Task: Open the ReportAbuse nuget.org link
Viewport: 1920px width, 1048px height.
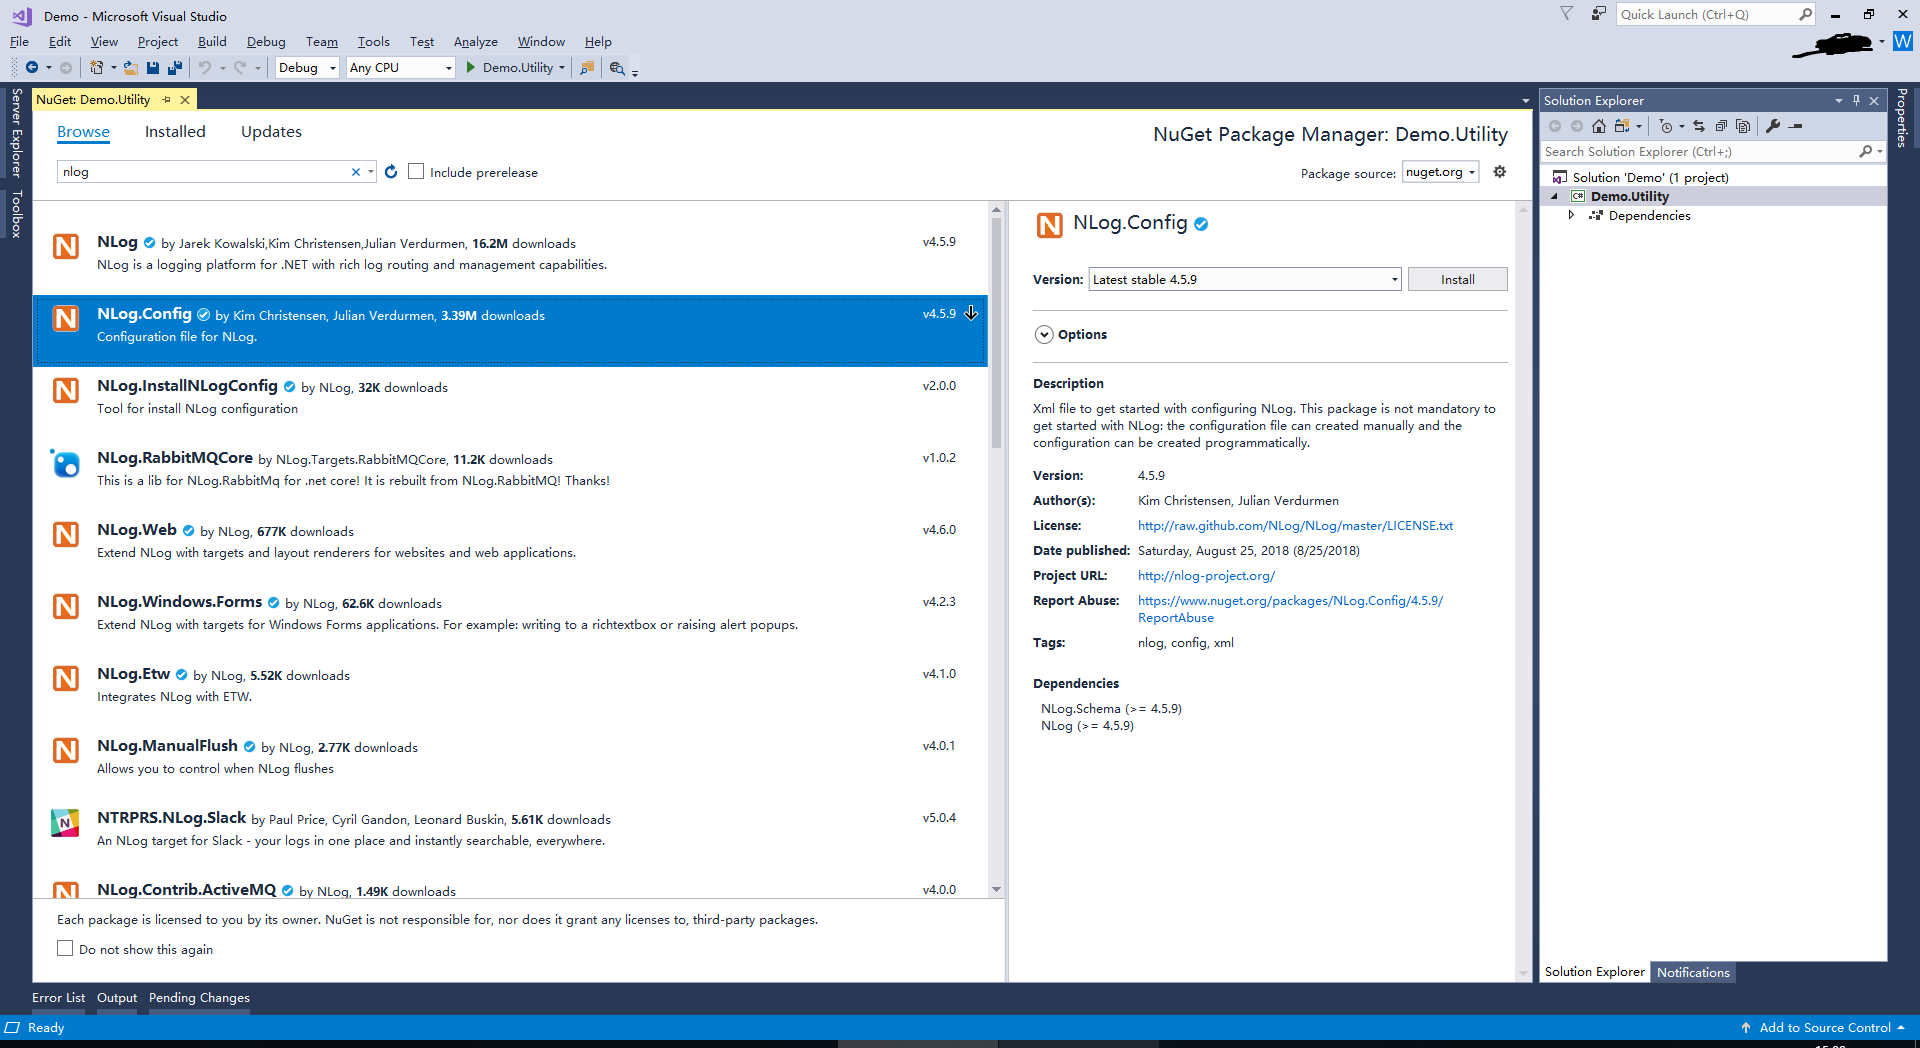Action: click(1290, 609)
